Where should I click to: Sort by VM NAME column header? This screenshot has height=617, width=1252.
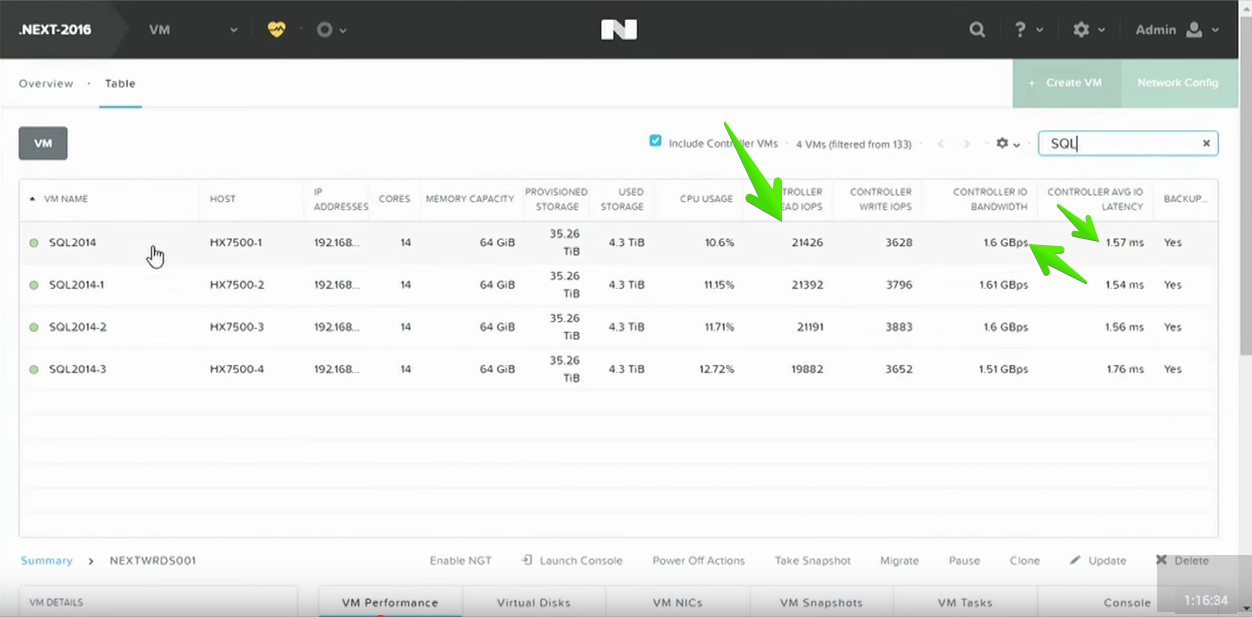point(66,199)
